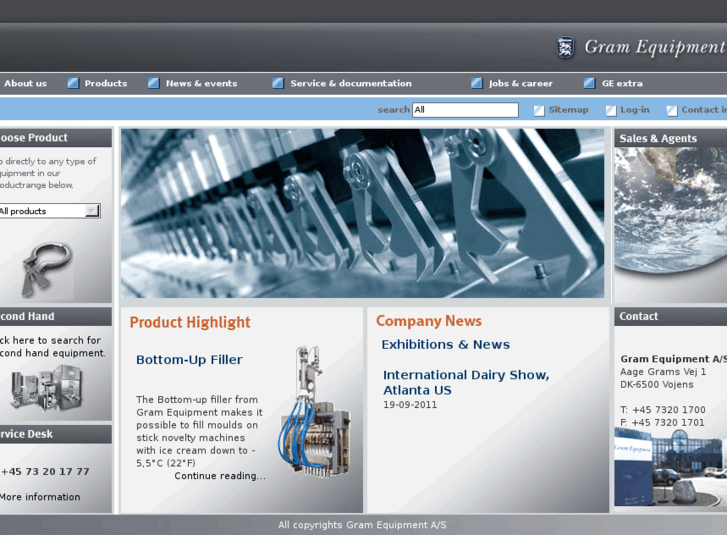
Task: Click the large machinery banner image
Action: (x=362, y=213)
